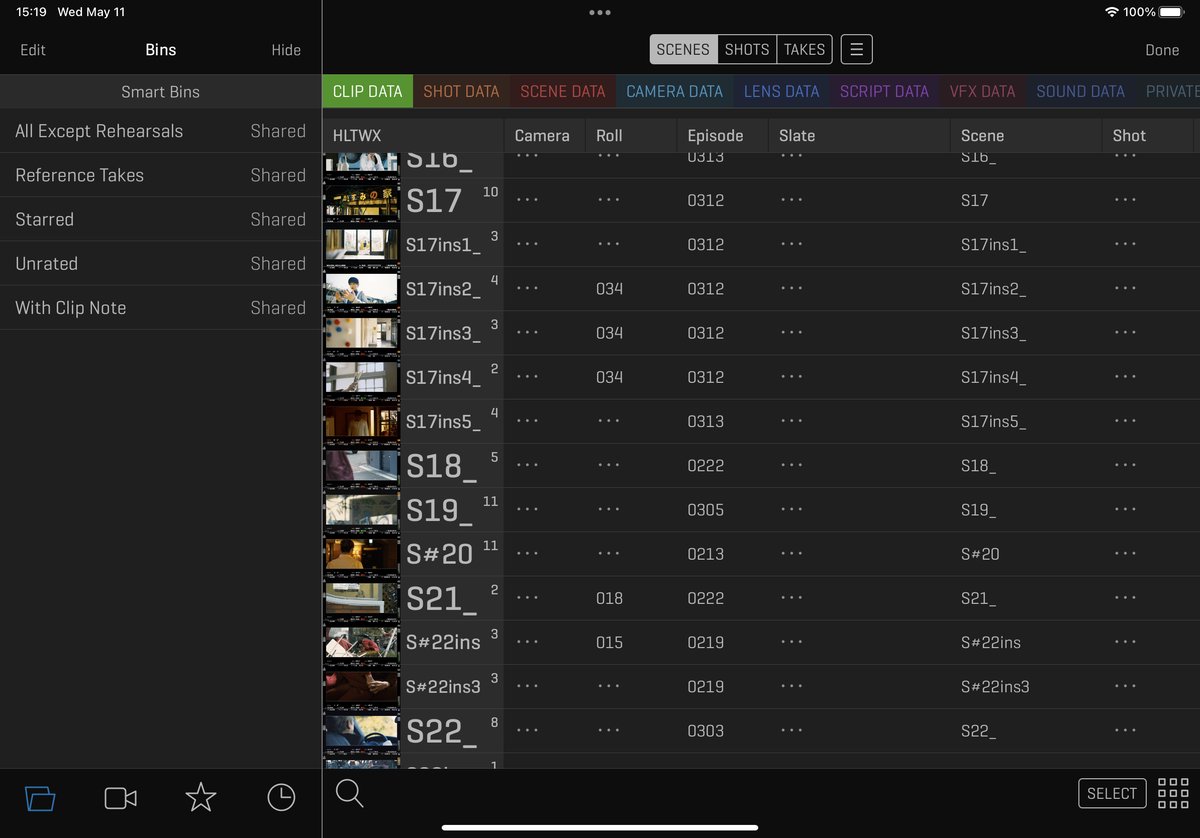Open the Starred smart bin
This screenshot has height=838, width=1200.
(x=160, y=219)
